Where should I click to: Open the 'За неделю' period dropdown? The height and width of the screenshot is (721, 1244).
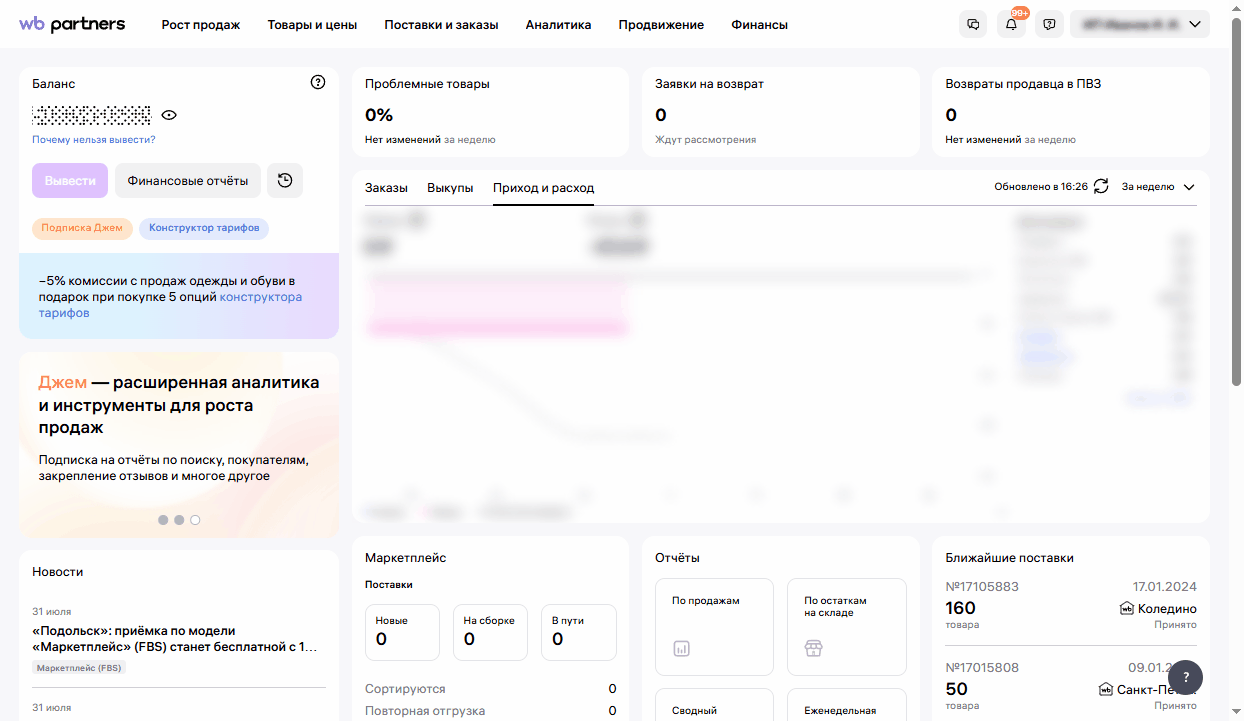(1158, 187)
